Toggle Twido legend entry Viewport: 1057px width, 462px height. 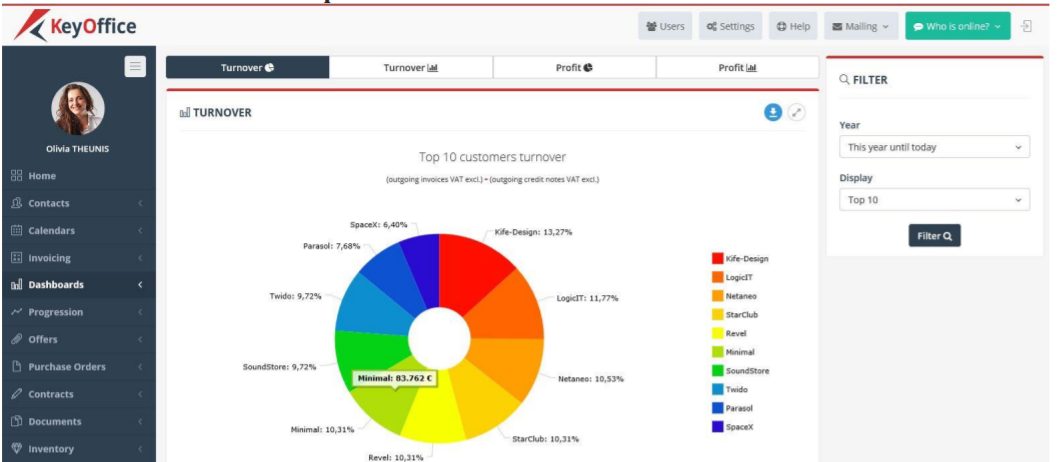(x=729, y=389)
